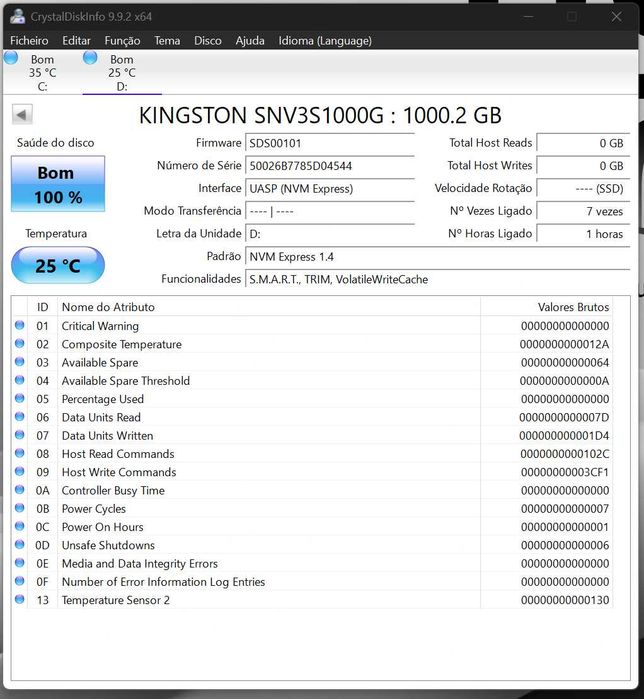Viewport: 644px width, 699px height.
Task: Click the ID column header
Action: click(x=42, y=307)
